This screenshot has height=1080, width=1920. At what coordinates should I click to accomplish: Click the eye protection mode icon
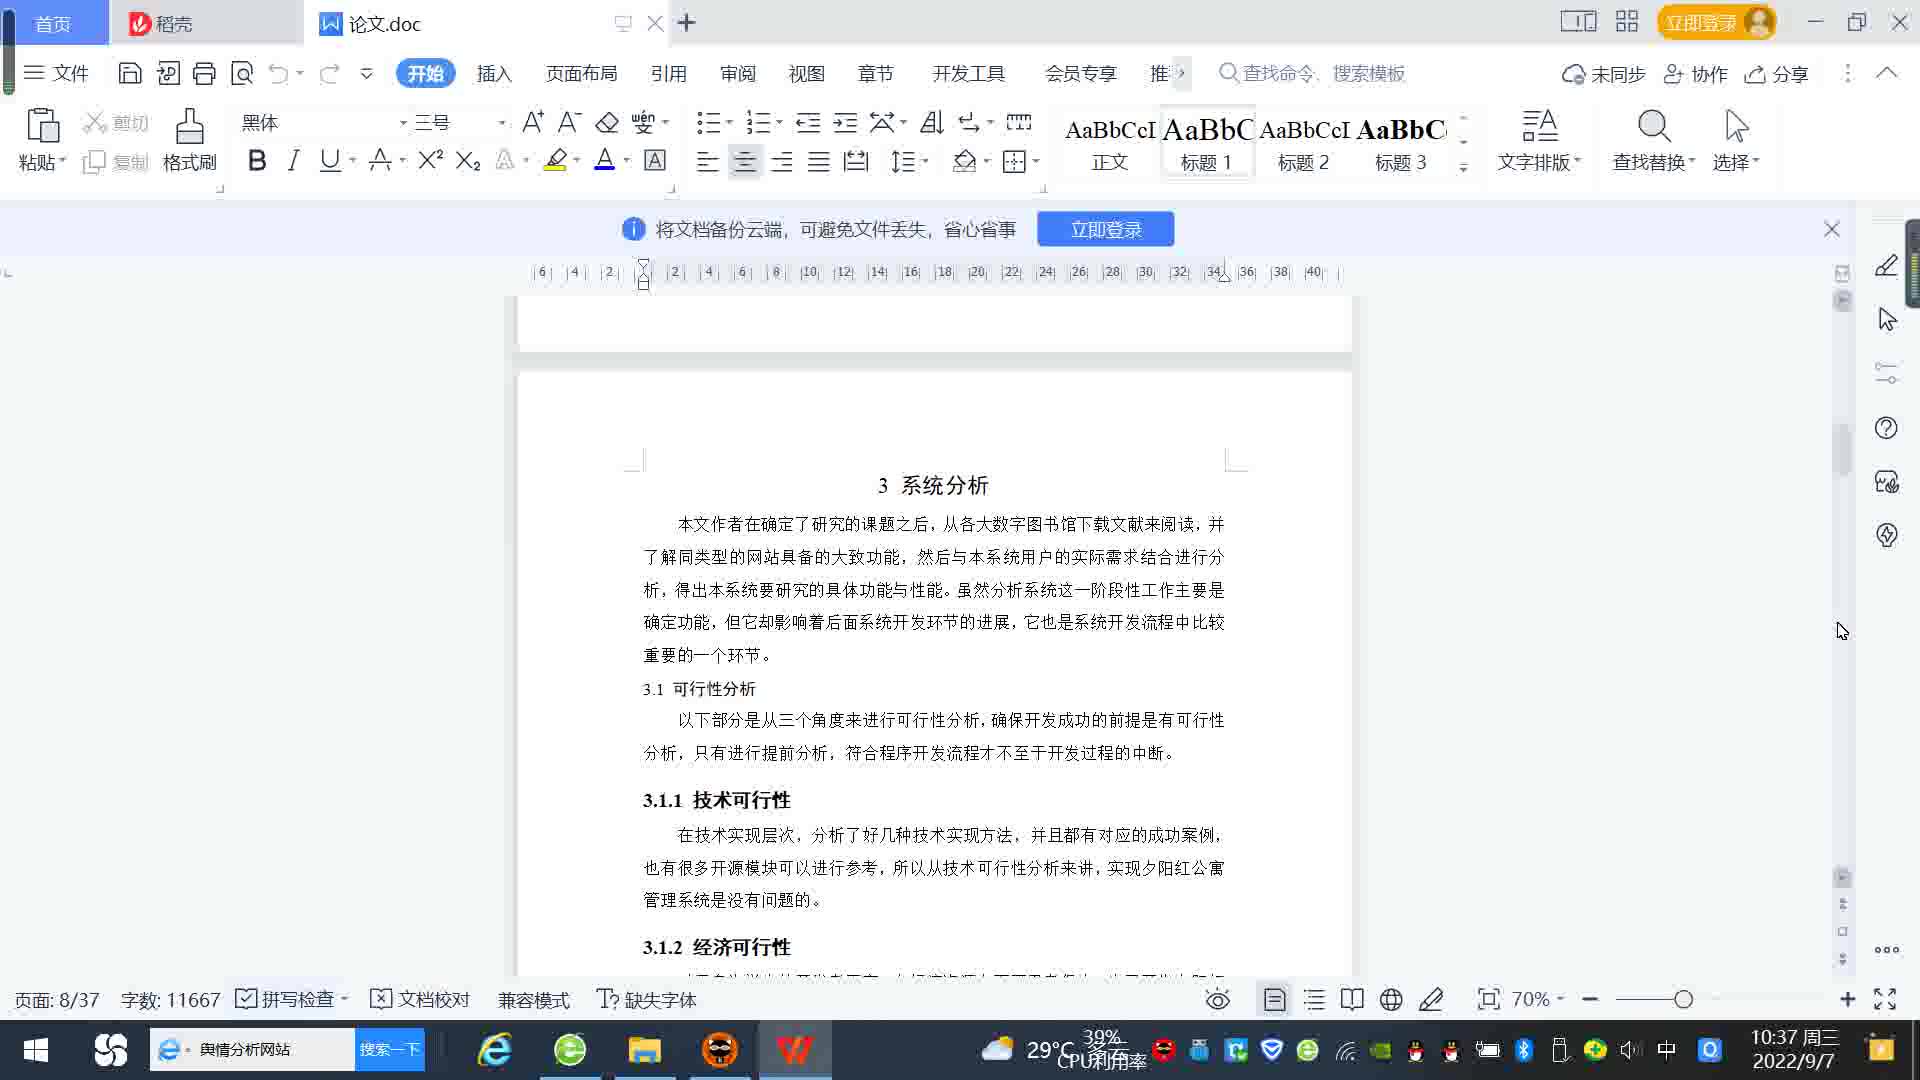pyautogui.click(x=1218, y=999)
